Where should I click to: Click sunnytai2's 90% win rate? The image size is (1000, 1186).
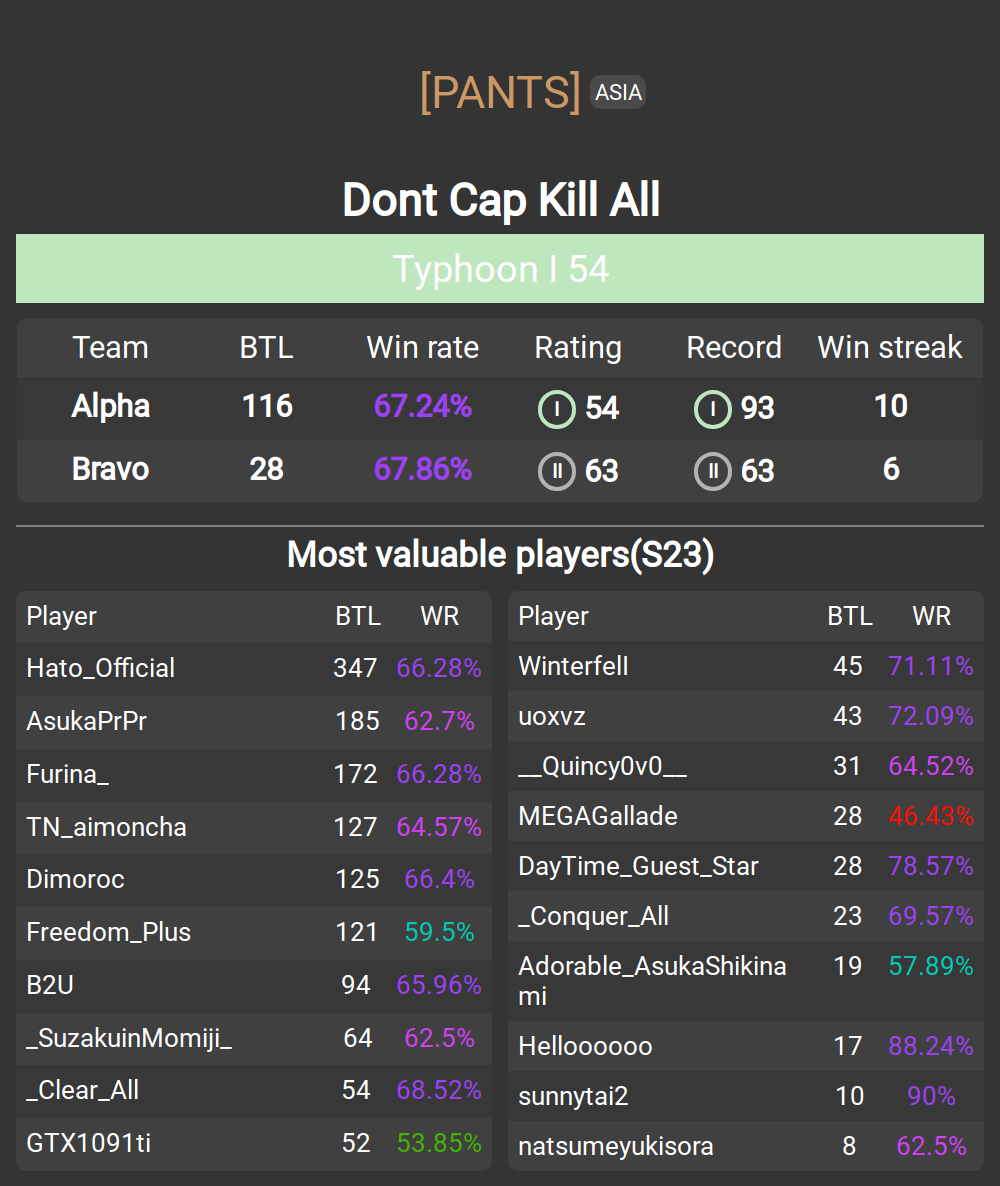[x=931, y=1096]
